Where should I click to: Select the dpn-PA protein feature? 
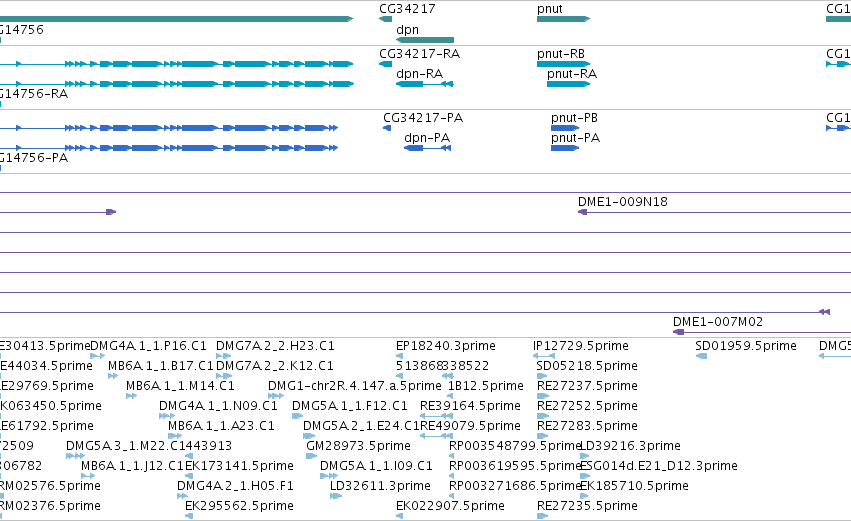pyautogui.click(x=428, y=148)
